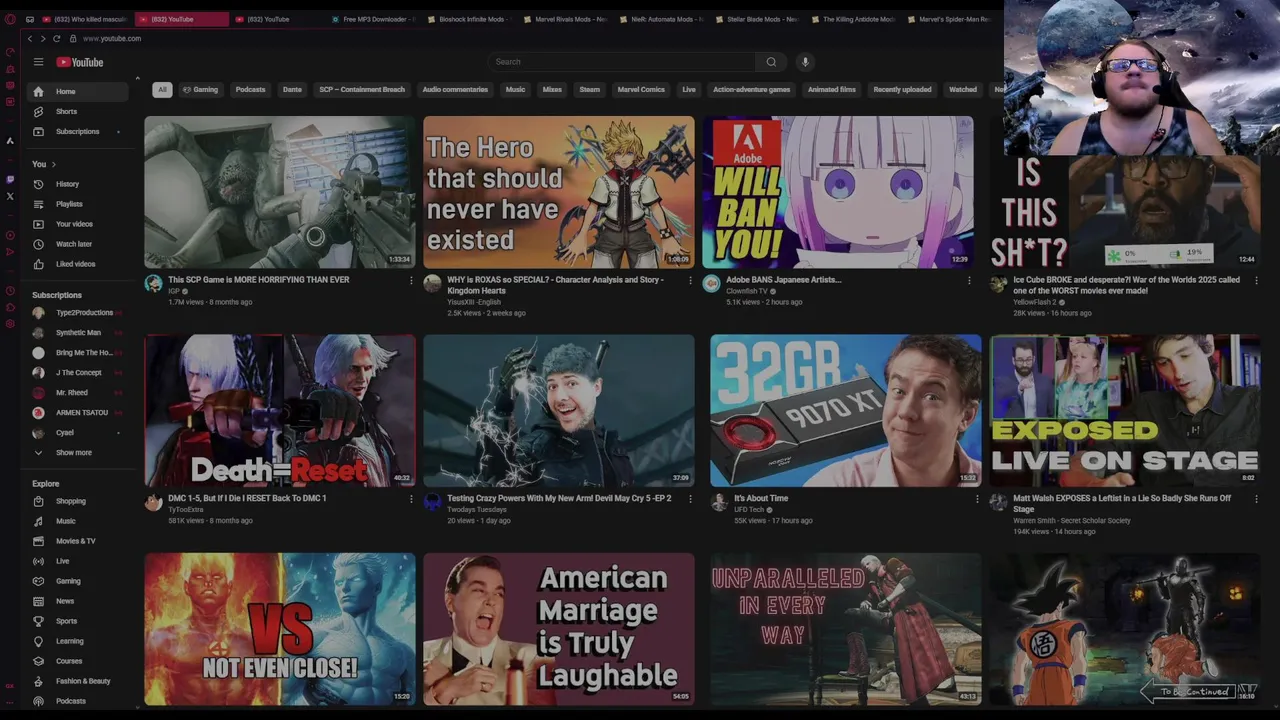Open options menu for WHY is ROXAS video

[x=690, y=281]
